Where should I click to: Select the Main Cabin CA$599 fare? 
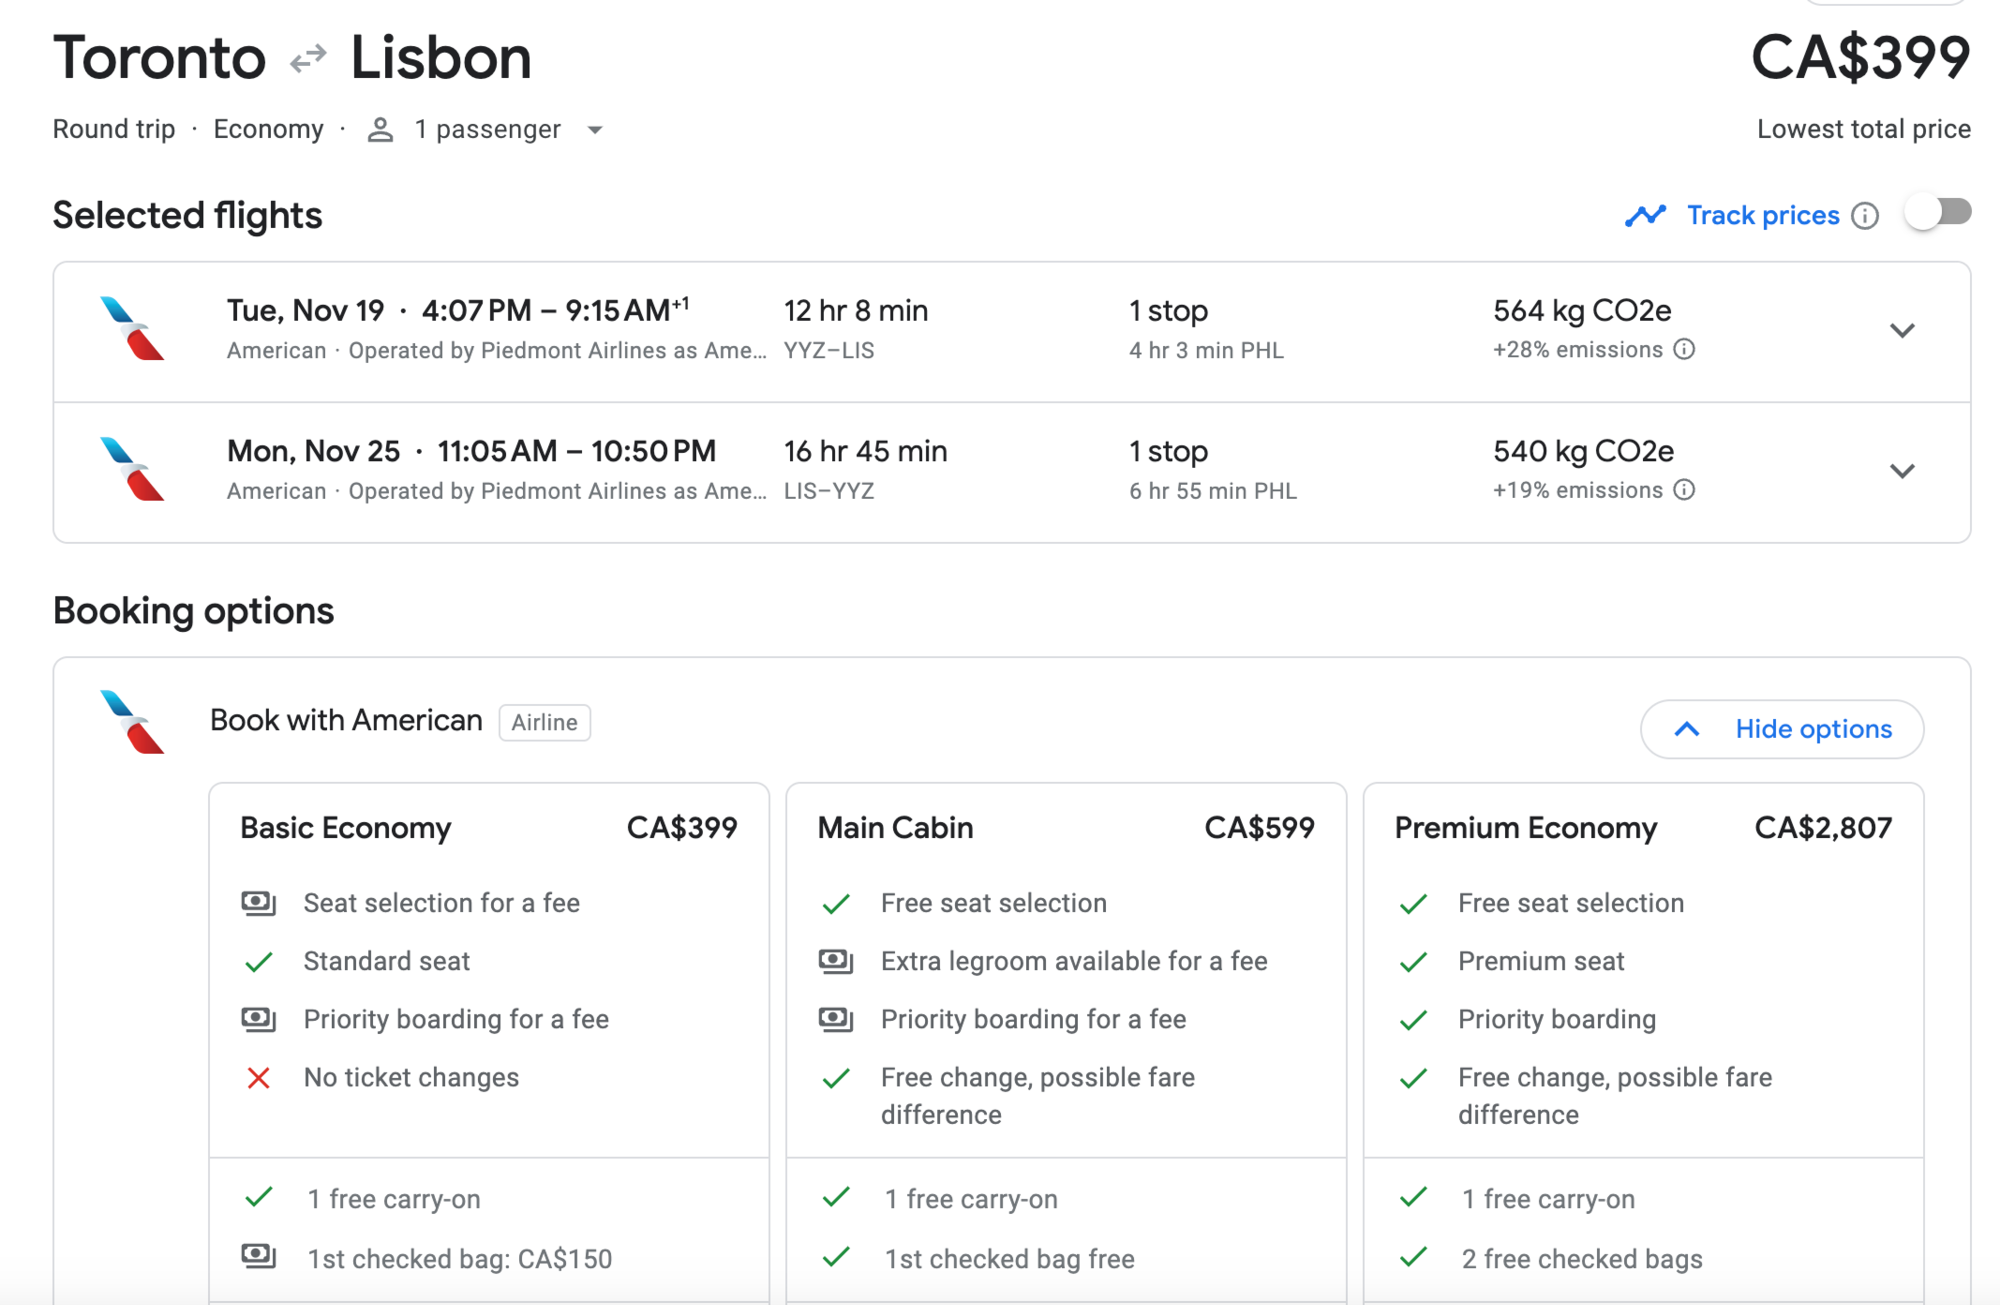point(1066,828)
